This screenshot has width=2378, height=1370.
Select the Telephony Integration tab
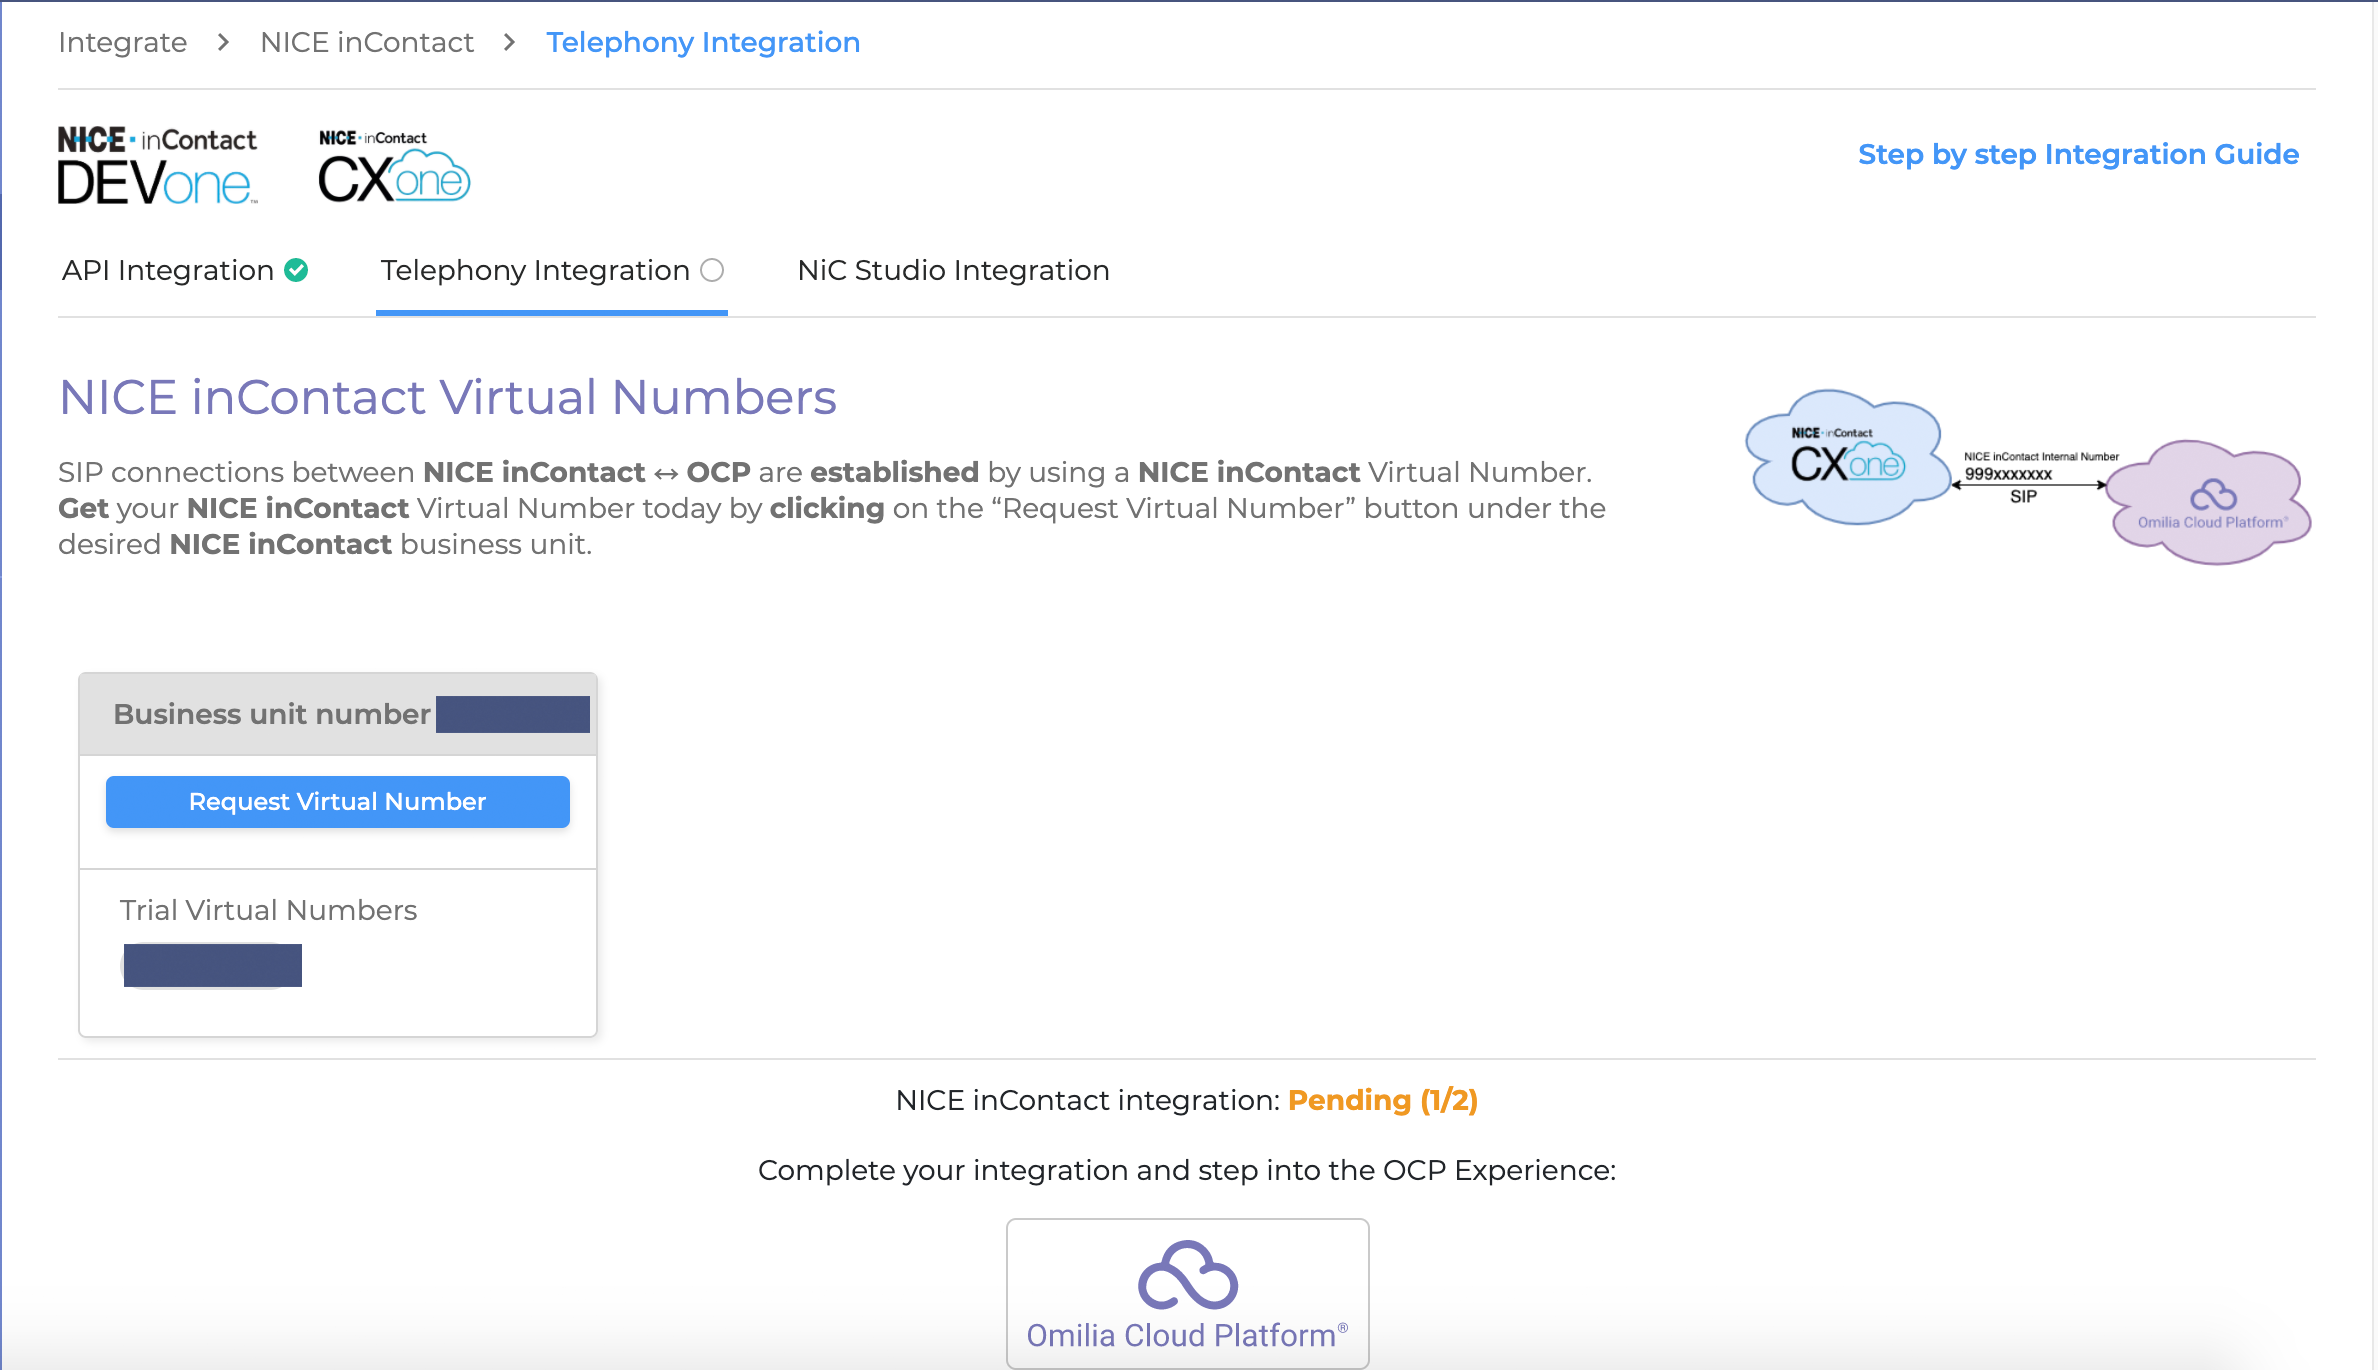pos(535,270)
